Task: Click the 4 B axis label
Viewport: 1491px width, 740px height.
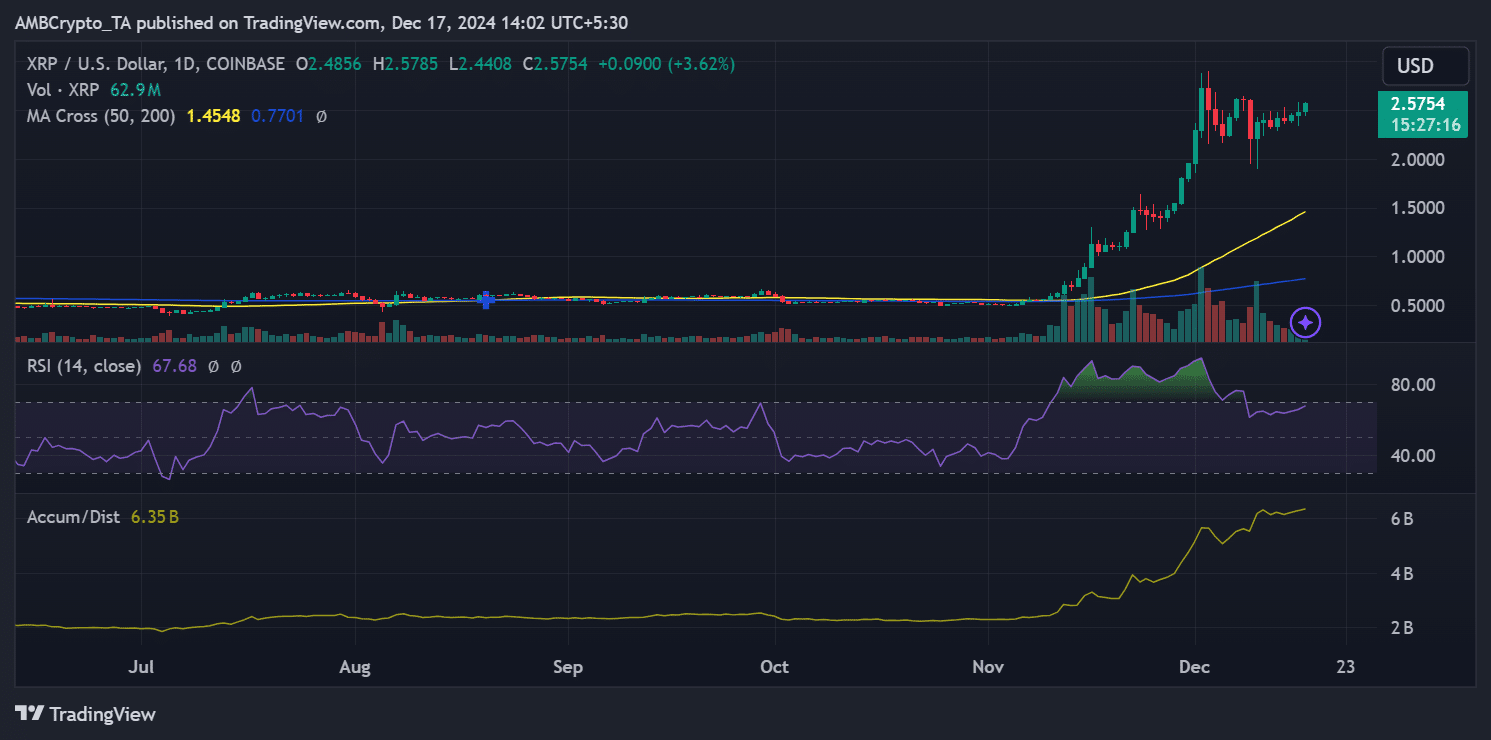Action: [1401, 574]
